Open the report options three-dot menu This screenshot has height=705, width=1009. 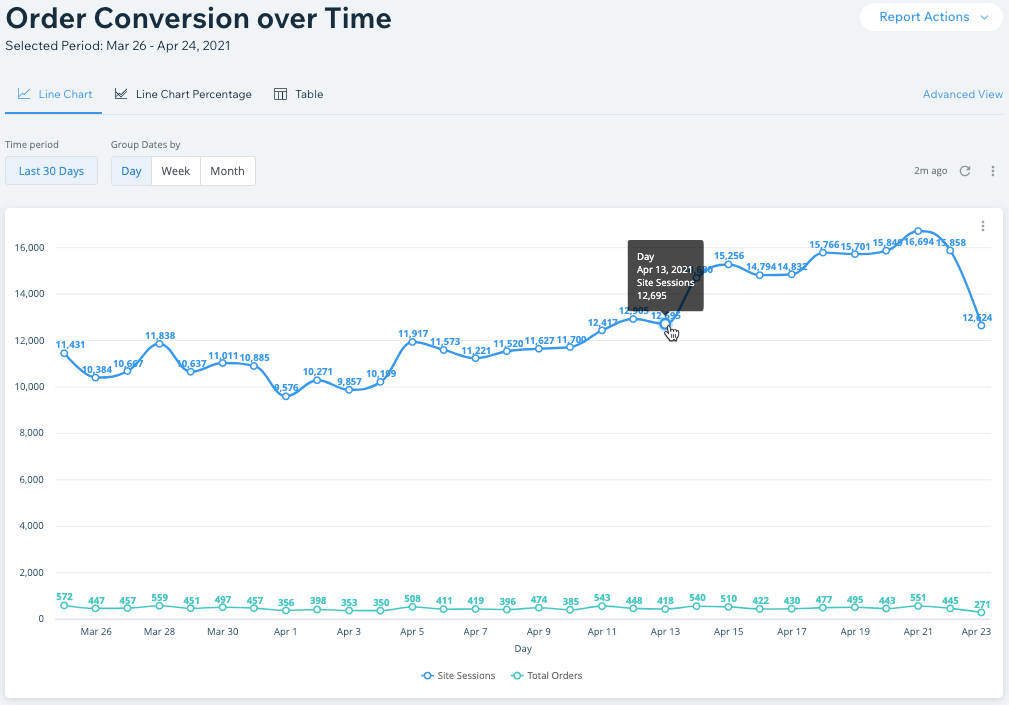(993, 171)
